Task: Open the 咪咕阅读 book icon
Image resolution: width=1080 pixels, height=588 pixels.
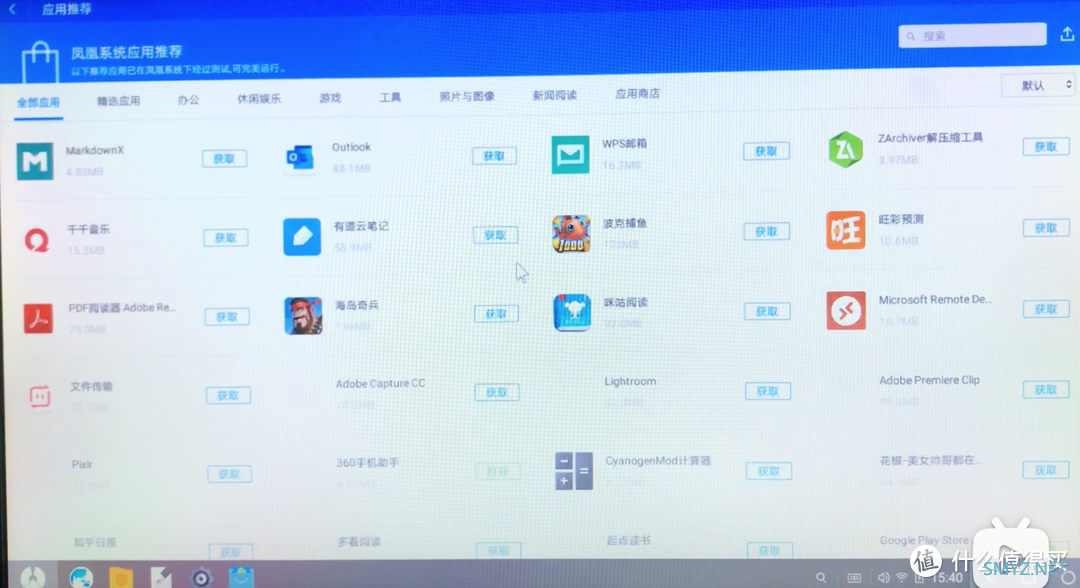Action: click(x=572, y=313)
